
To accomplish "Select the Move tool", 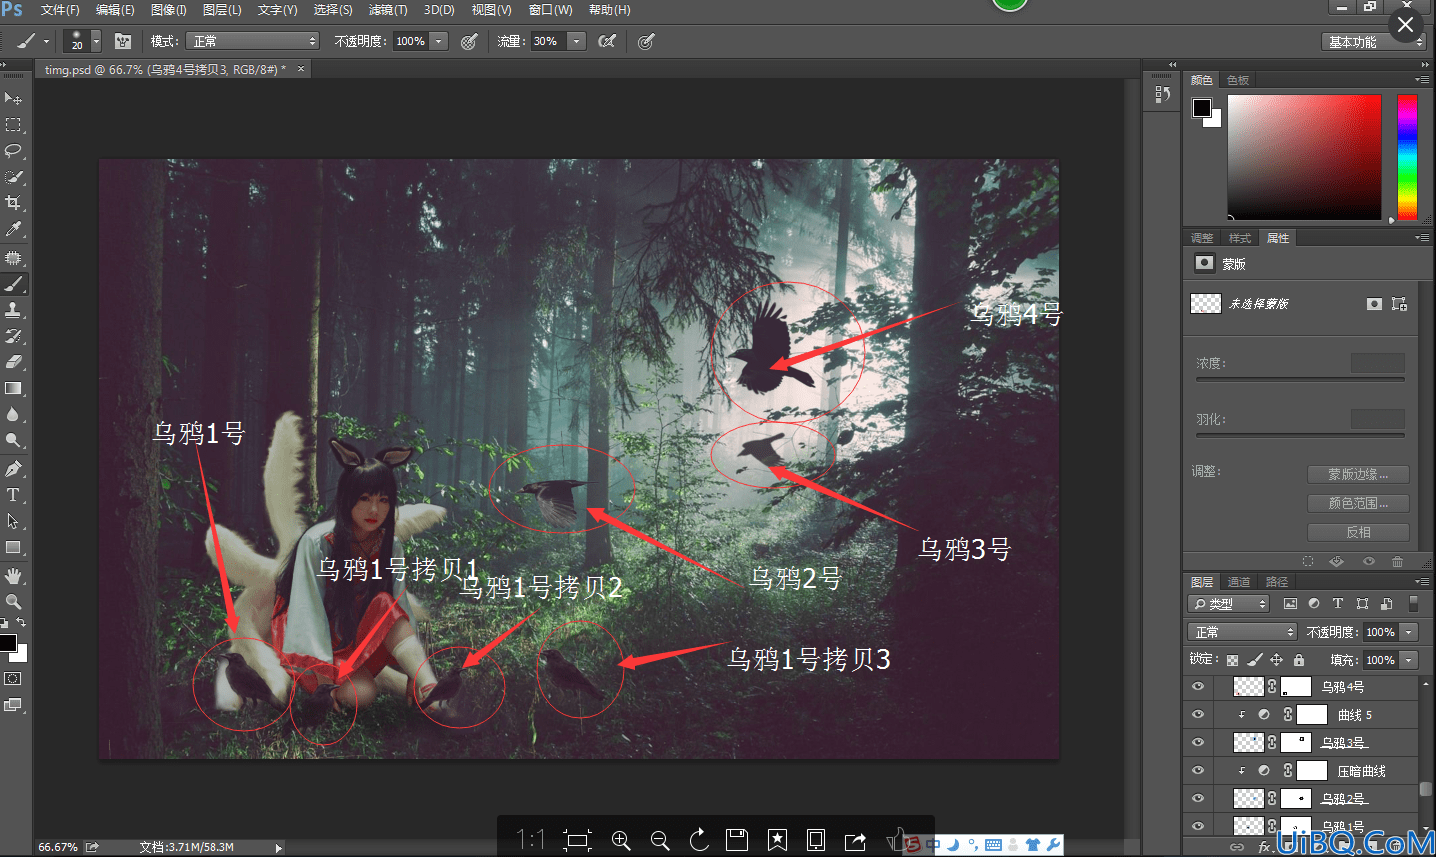I will pyautogui.click(x=13, y=98).
